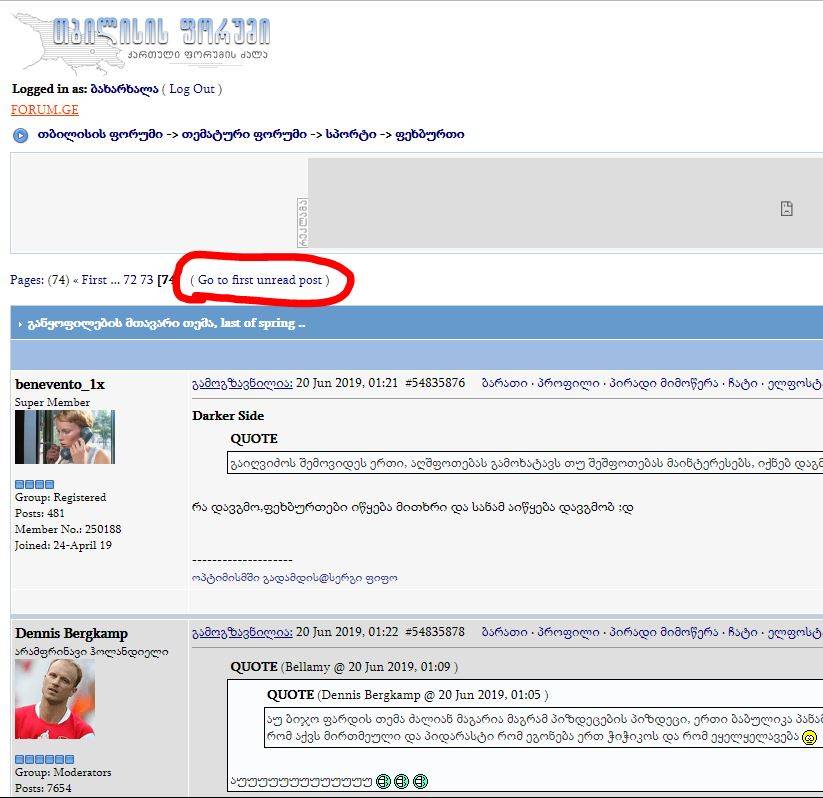Click გამოგზავნილია link on 01:22 post

click(x=242, y=632)
